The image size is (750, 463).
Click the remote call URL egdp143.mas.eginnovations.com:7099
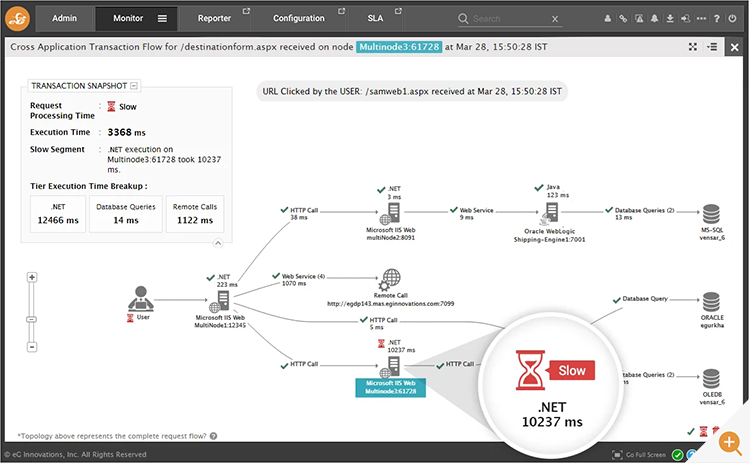(x=390, y=303)
